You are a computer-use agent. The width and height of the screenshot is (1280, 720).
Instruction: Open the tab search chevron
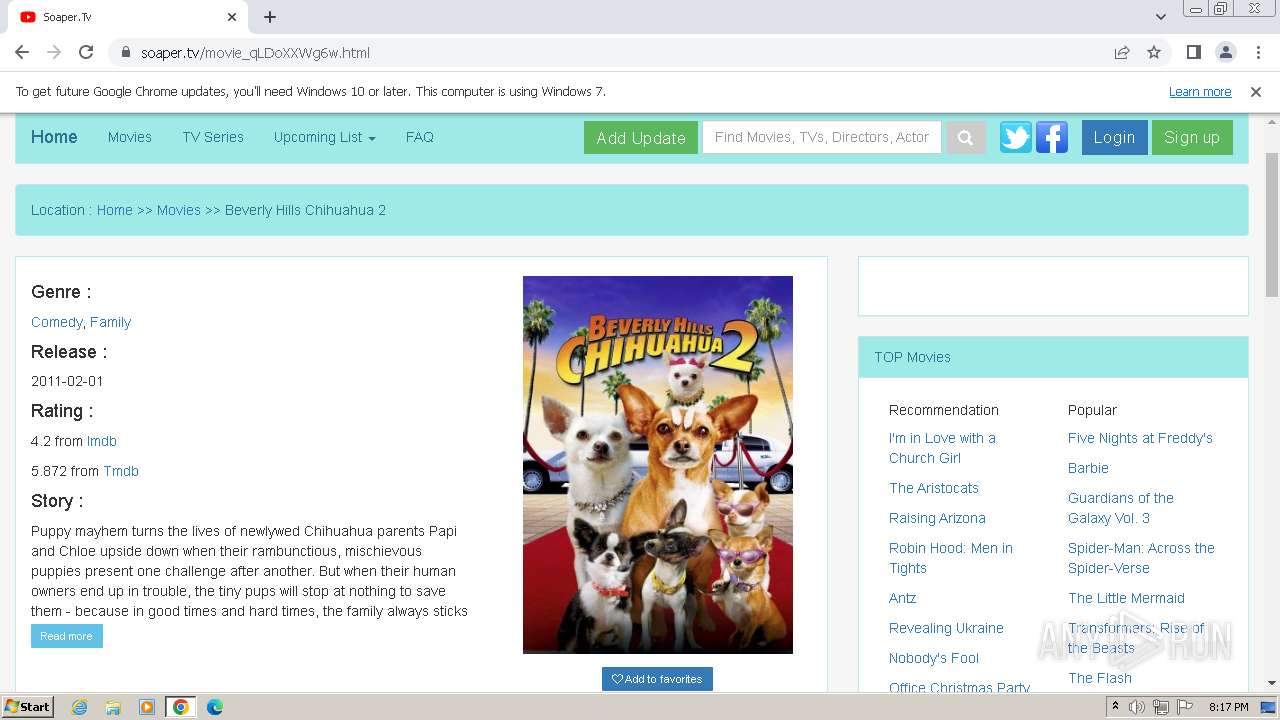point(1161,17)
